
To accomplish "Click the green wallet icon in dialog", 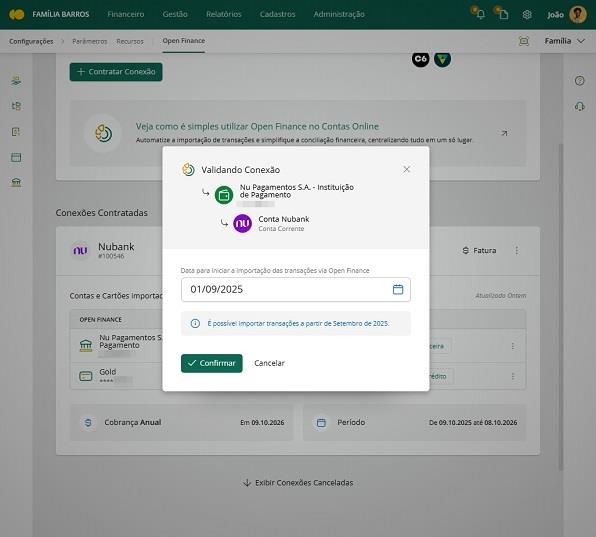I will [224, 195].
